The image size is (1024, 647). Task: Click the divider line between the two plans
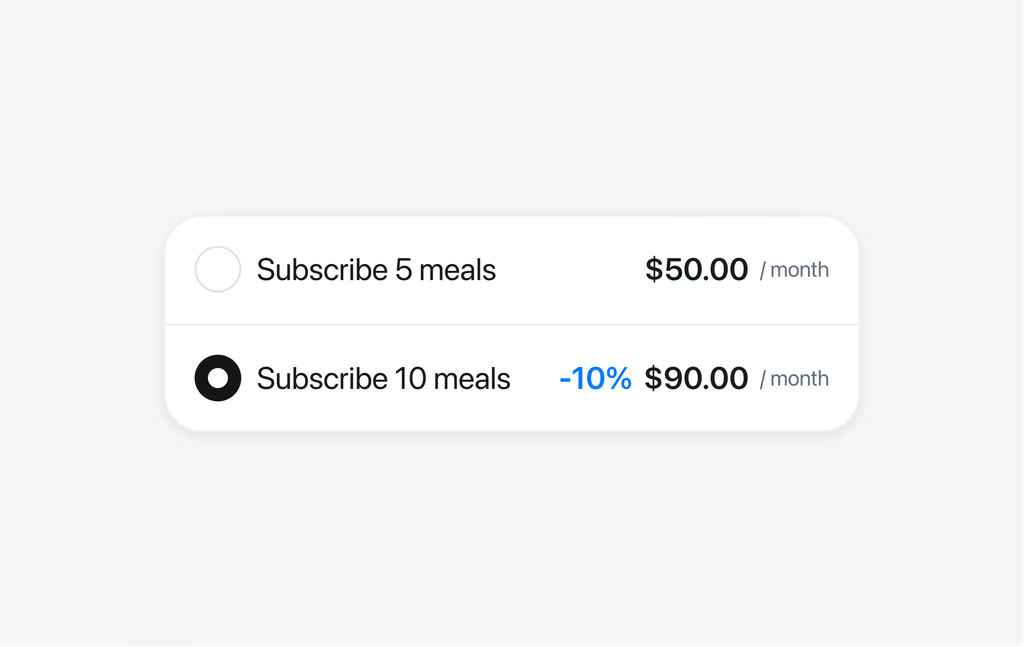click(x=512, y=324)
